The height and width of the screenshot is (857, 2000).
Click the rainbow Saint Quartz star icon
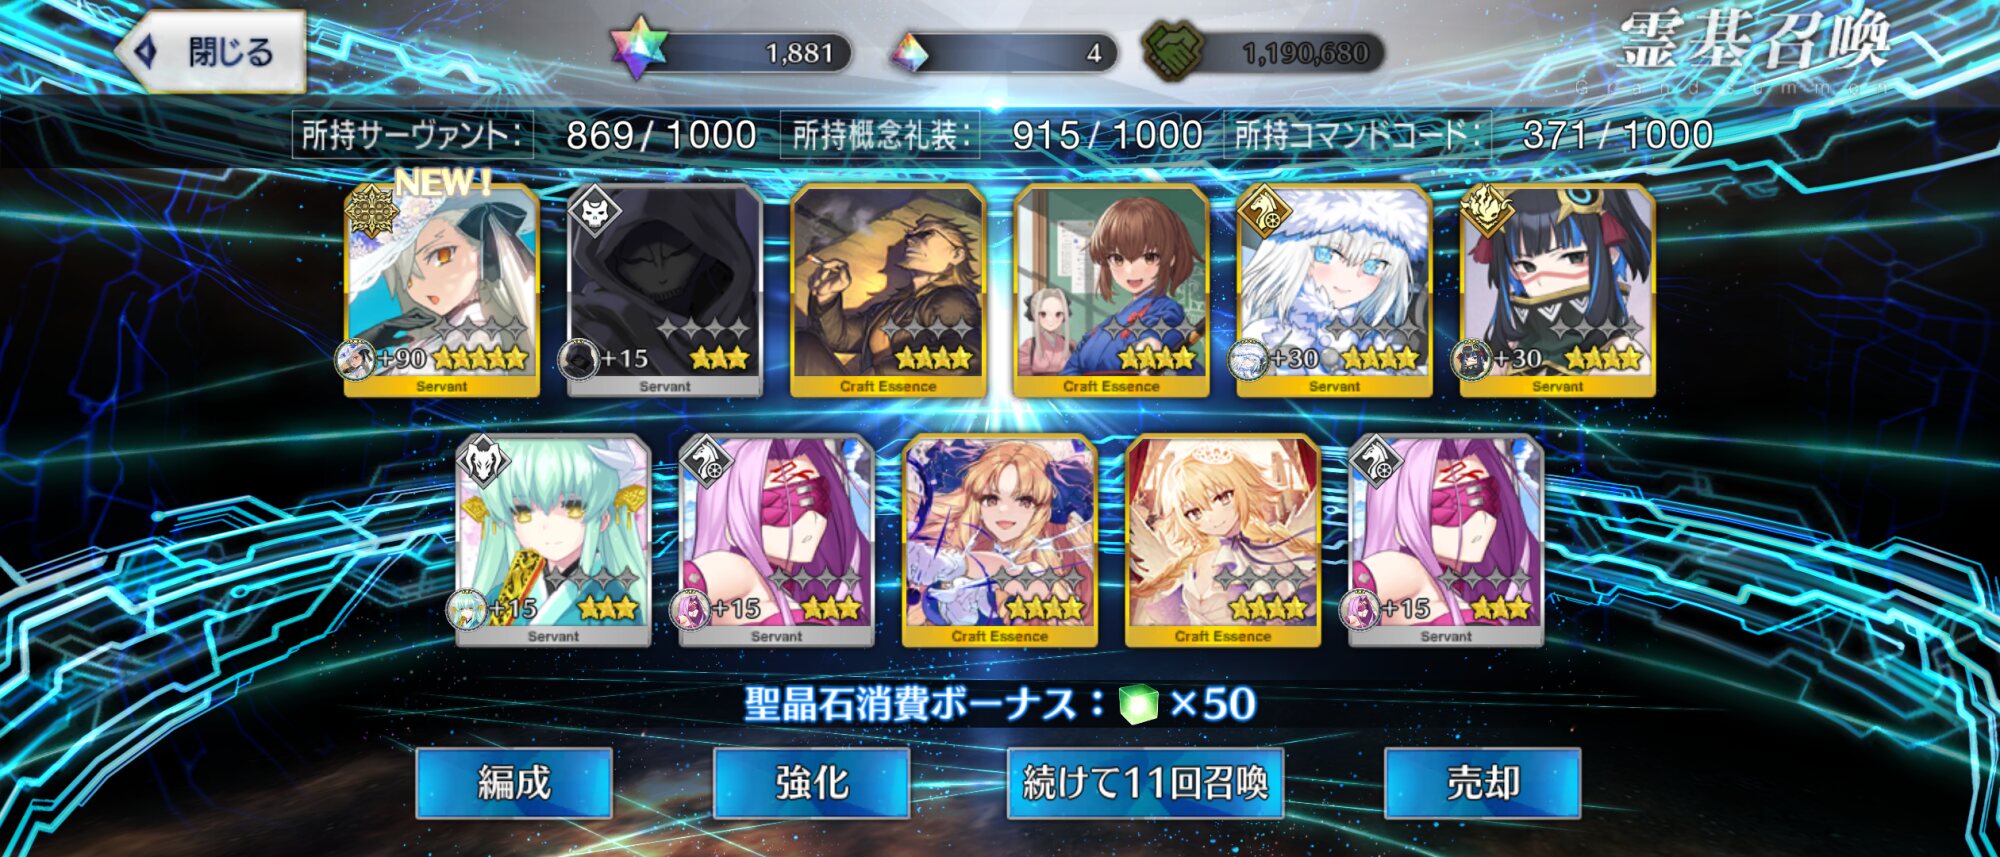point(637,49)
